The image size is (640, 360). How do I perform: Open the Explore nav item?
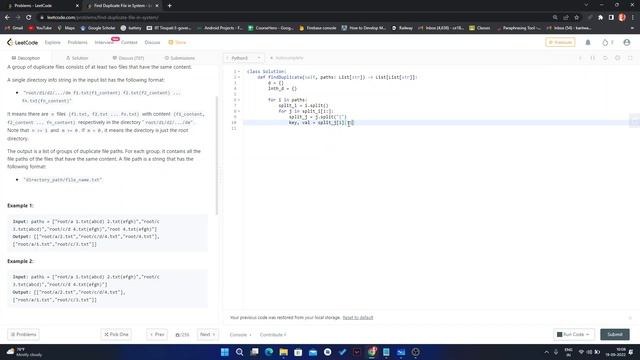coord(52,42)
